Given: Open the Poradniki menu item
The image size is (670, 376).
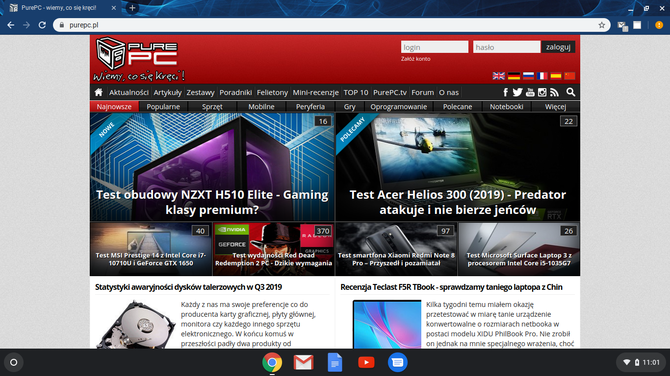Looking at the screenshot, I should pyautogui.click(x=235, y=92).
